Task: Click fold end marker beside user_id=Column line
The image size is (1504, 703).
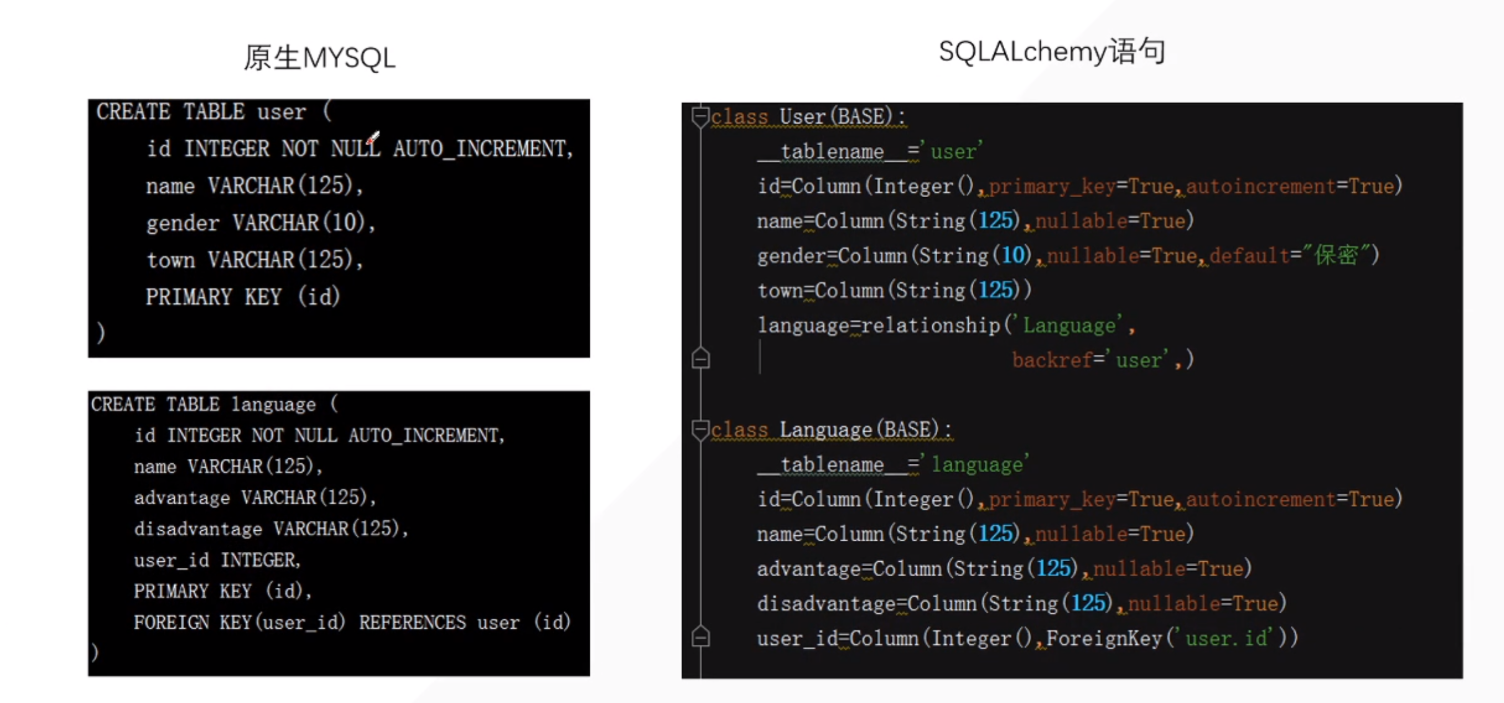Action: point(701,637)
